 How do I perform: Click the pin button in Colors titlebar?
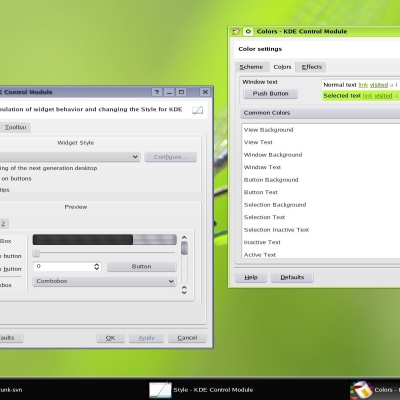[x=248, y=31]
